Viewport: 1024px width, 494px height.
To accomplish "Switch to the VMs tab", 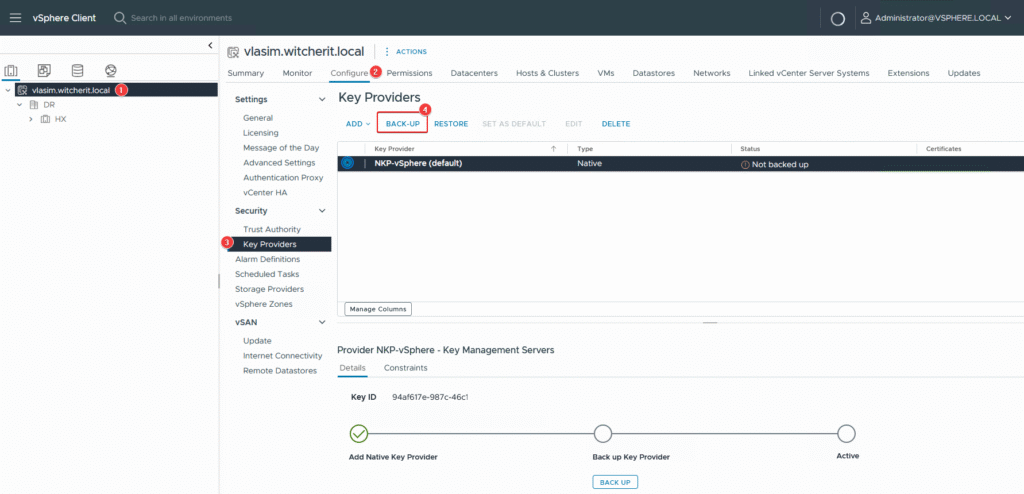I will click(x=605, y=73).
